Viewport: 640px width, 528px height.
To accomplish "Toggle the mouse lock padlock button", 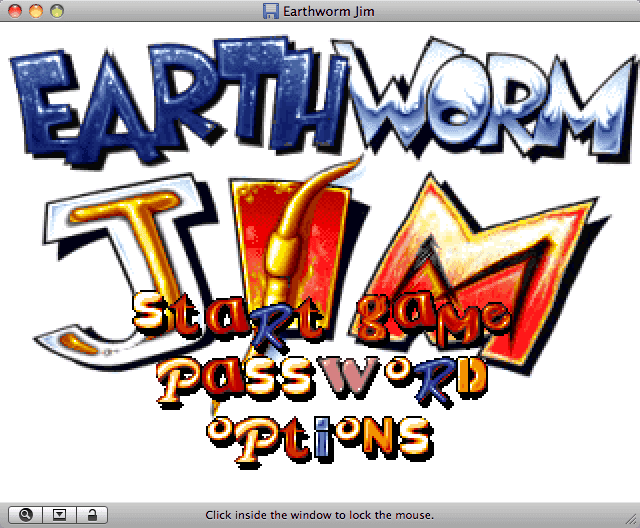I will 92,515.
